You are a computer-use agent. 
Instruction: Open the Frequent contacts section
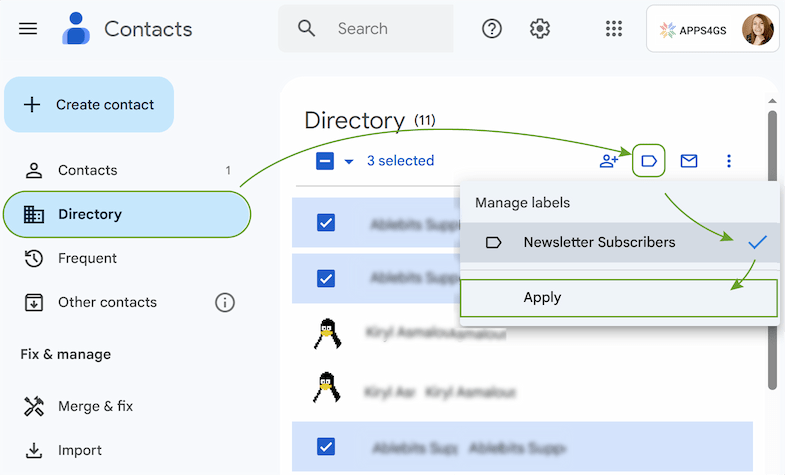click(x=87, y=258)
